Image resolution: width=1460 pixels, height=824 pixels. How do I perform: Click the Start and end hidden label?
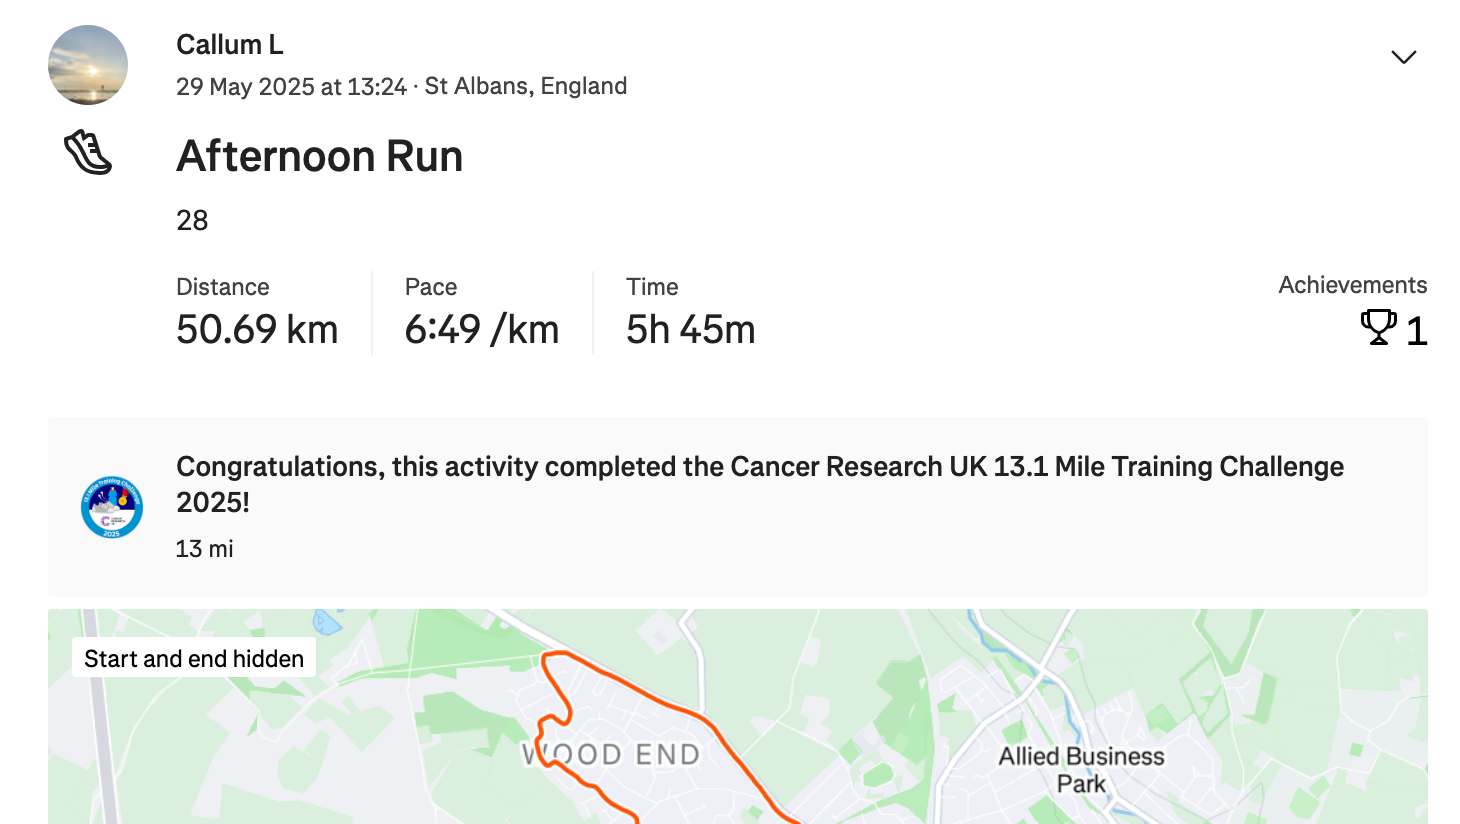(x=194, y=658)
